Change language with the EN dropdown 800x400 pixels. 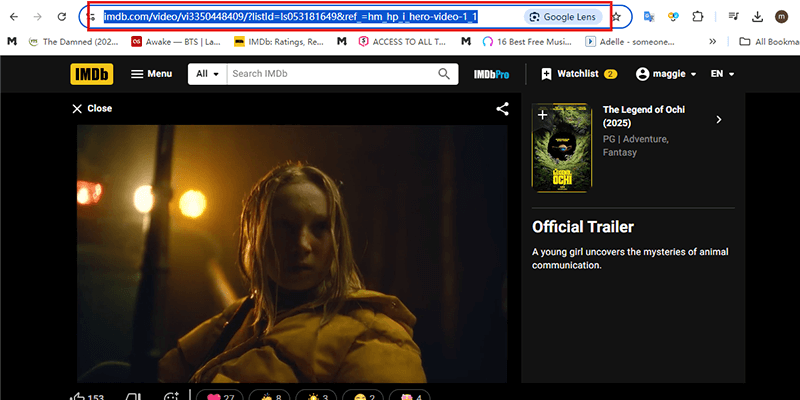[x=722, y=74]
